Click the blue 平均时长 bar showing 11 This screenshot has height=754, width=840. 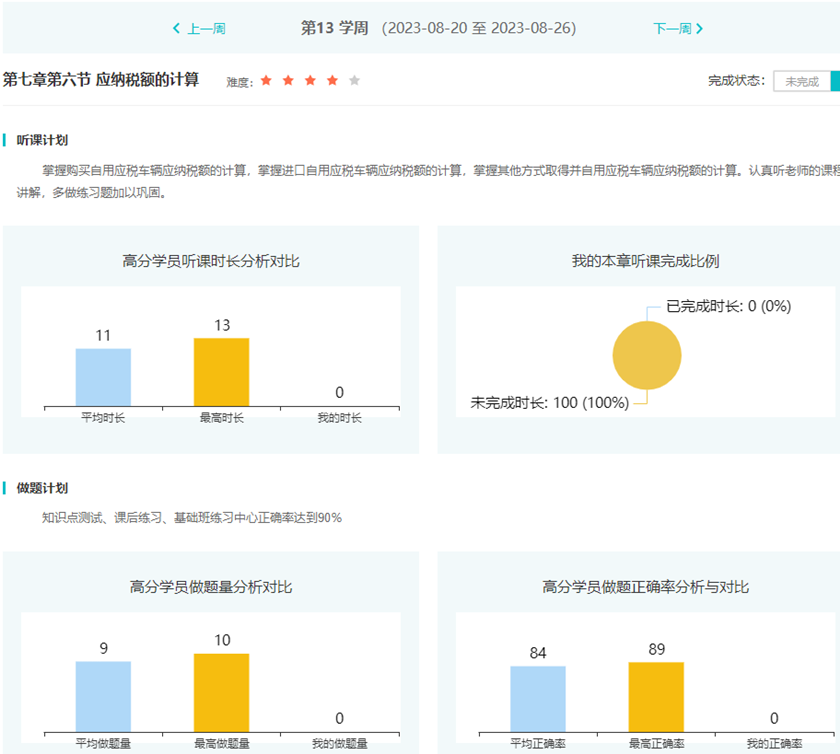(103, 377)
